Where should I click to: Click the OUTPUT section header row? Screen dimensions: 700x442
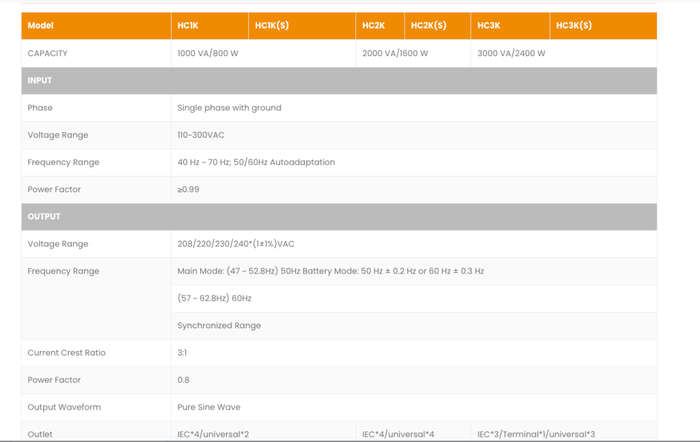click(339, 217)
